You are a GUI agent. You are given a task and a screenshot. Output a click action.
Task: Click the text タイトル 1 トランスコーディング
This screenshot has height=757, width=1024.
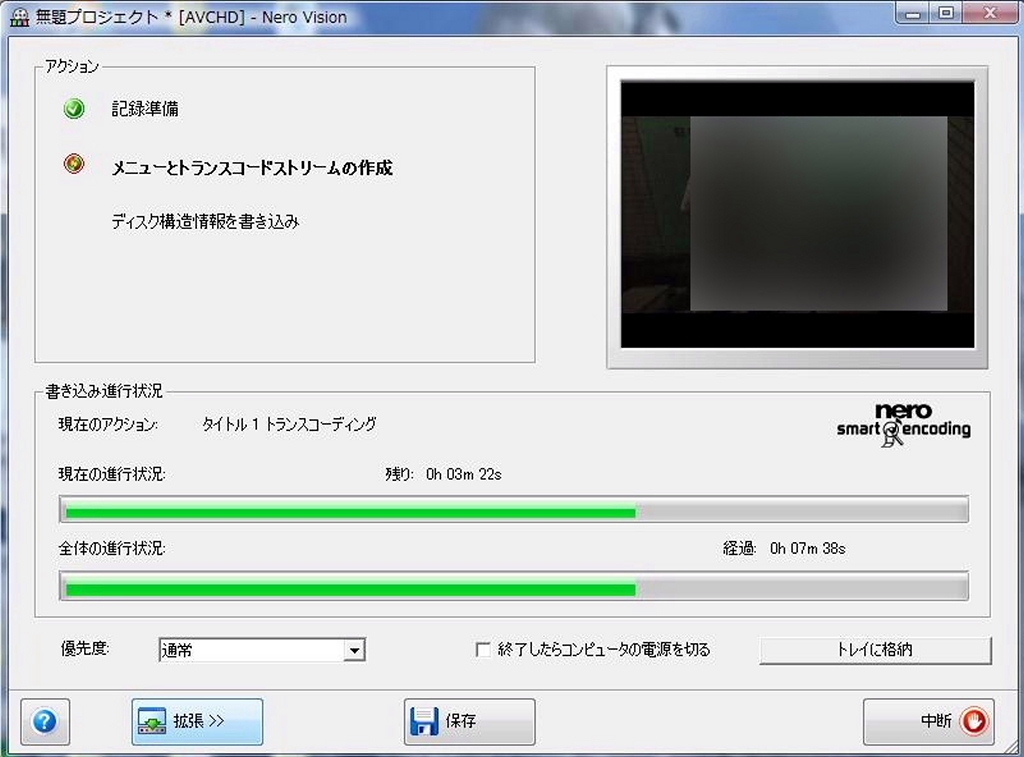[289, 425]
